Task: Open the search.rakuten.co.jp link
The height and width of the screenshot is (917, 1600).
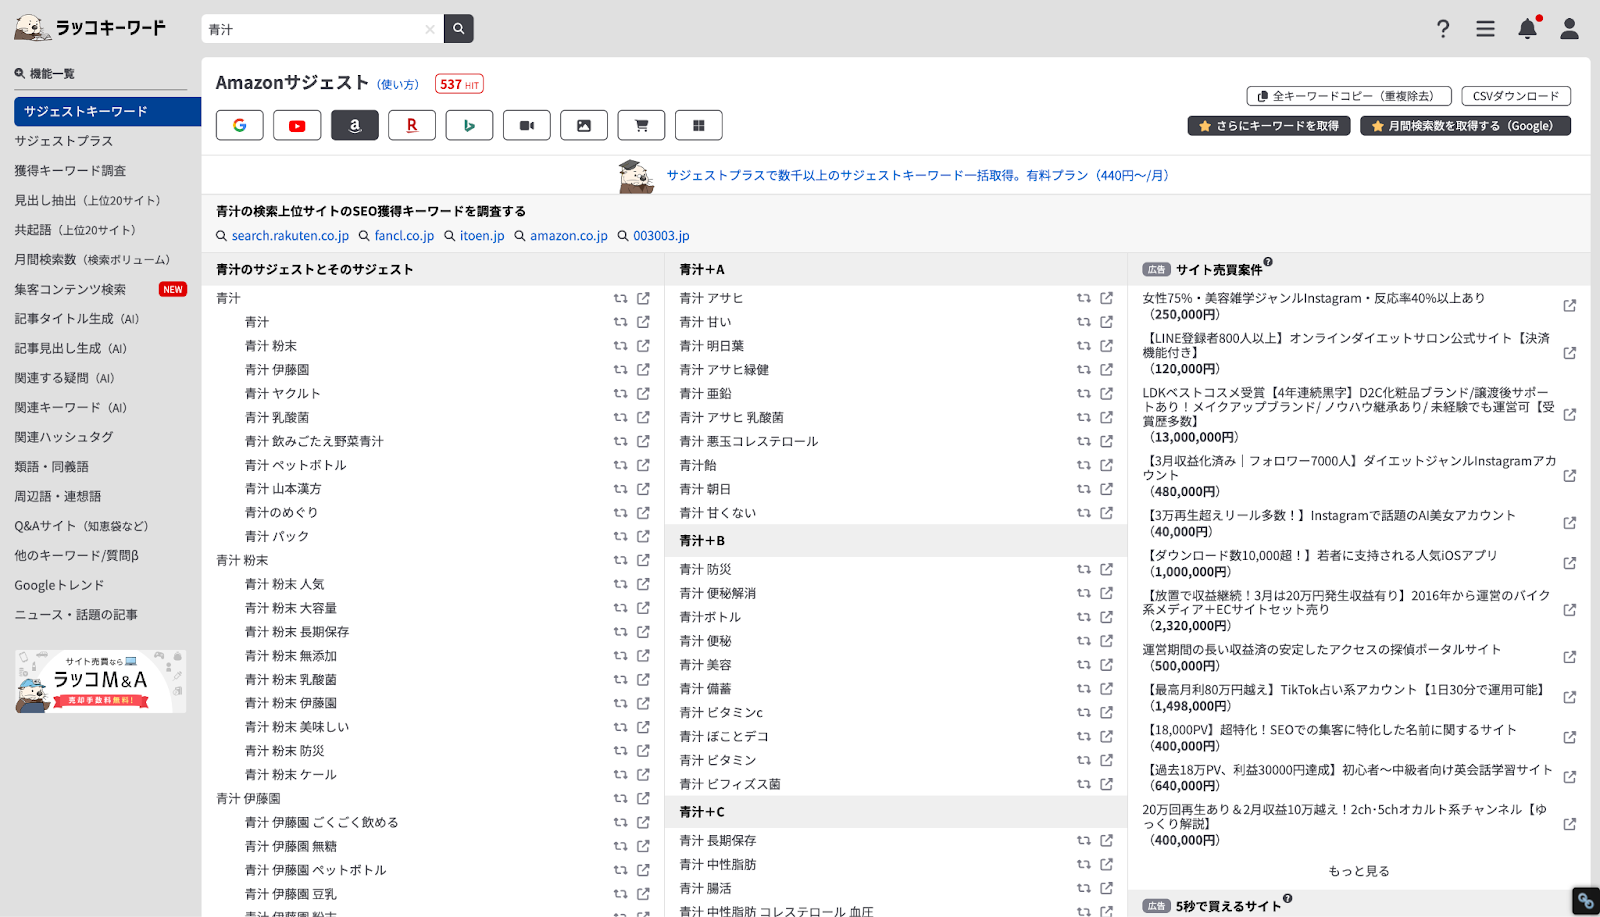Action: pos(290,236)
